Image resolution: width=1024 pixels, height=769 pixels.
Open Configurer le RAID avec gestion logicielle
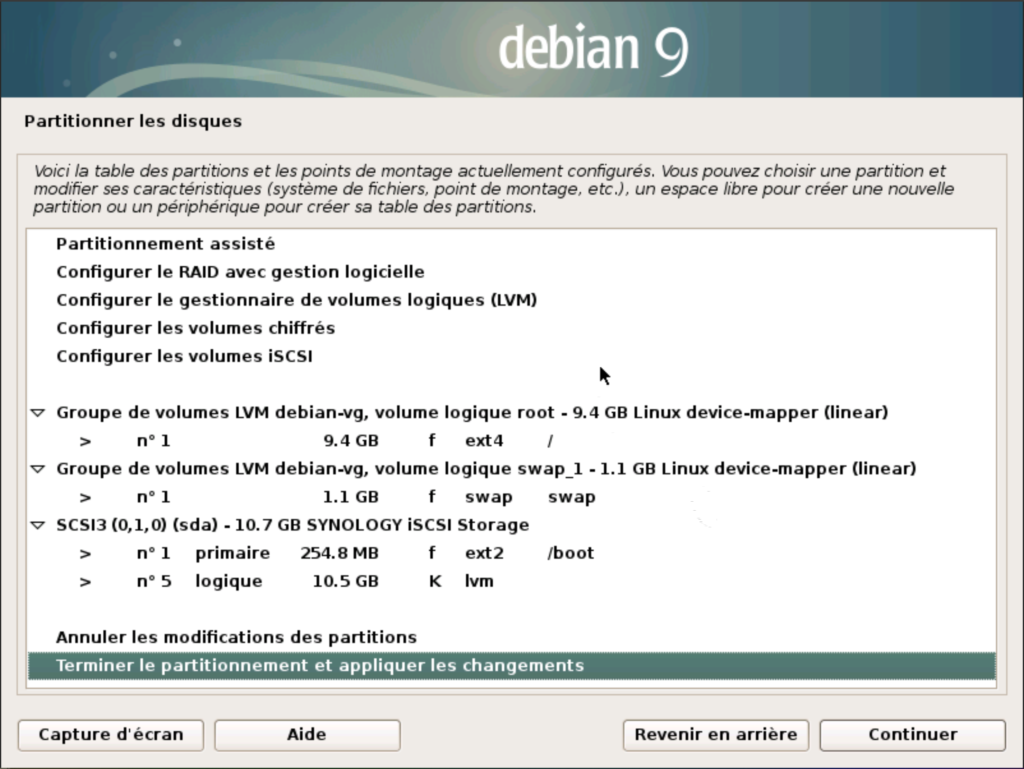point(240,272)
